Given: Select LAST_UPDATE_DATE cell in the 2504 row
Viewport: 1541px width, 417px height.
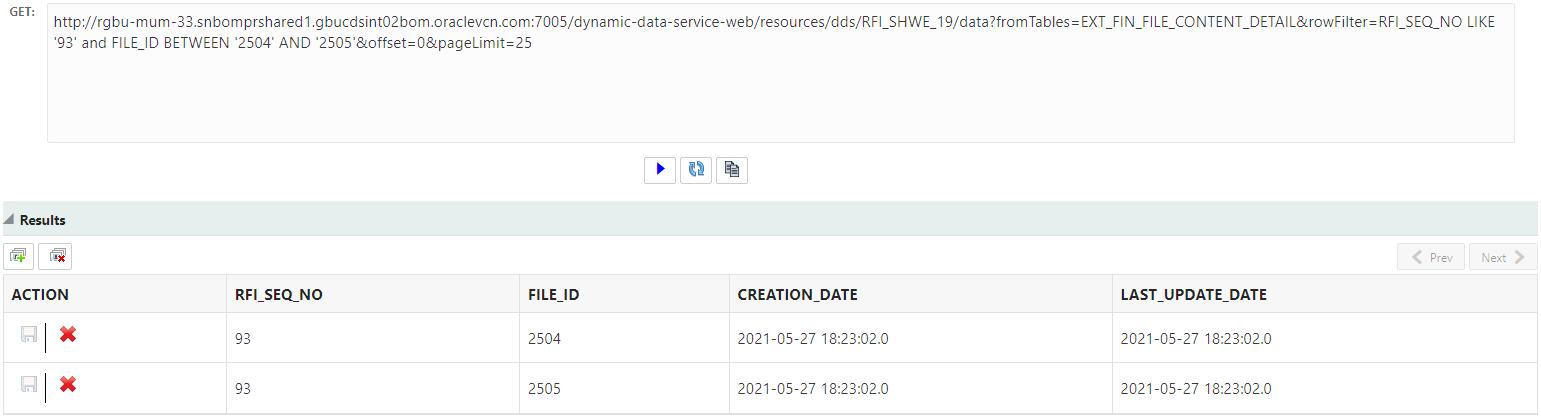Looking at the screenshot, I should click(1325, 338).
